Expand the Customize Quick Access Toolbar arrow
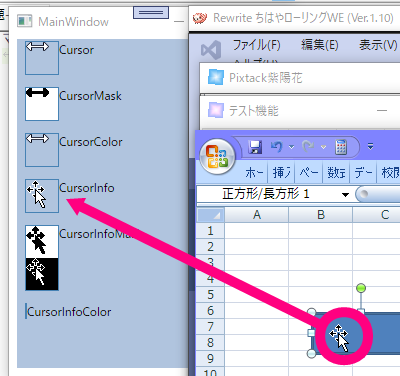 click(x=370, y=146)
